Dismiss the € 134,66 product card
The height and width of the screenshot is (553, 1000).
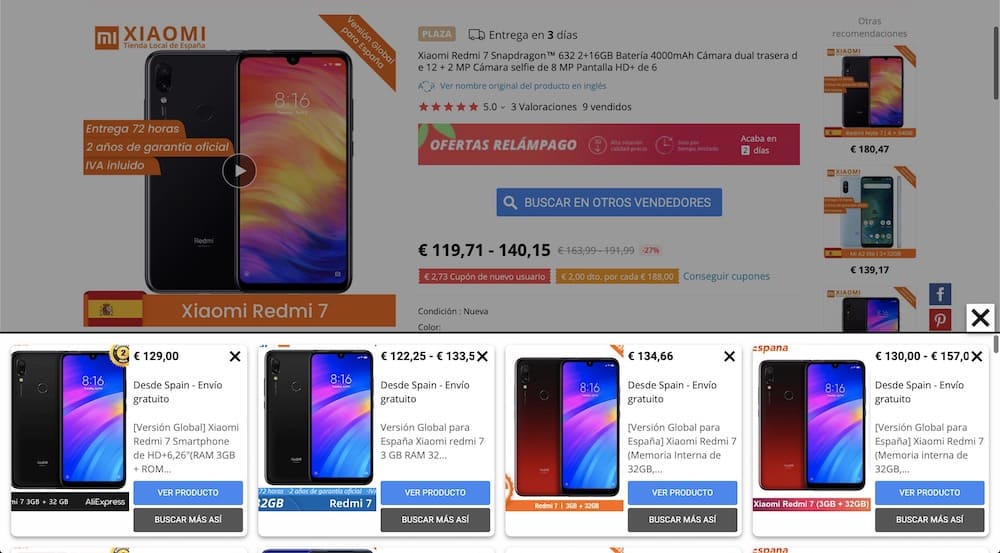tap(730, 357)
